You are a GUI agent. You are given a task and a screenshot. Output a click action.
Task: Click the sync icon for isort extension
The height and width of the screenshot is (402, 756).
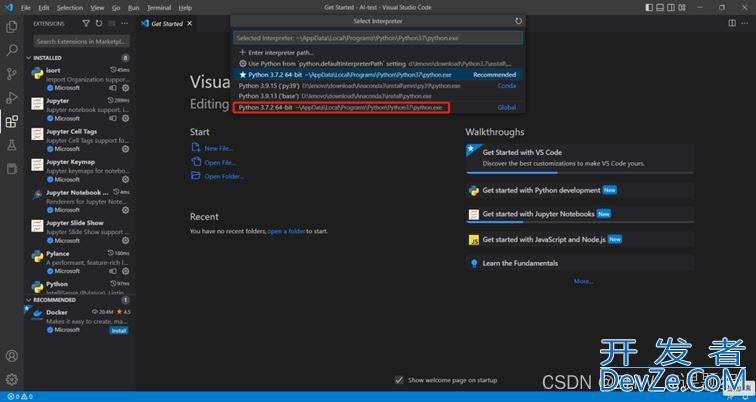tap(113, 88)
